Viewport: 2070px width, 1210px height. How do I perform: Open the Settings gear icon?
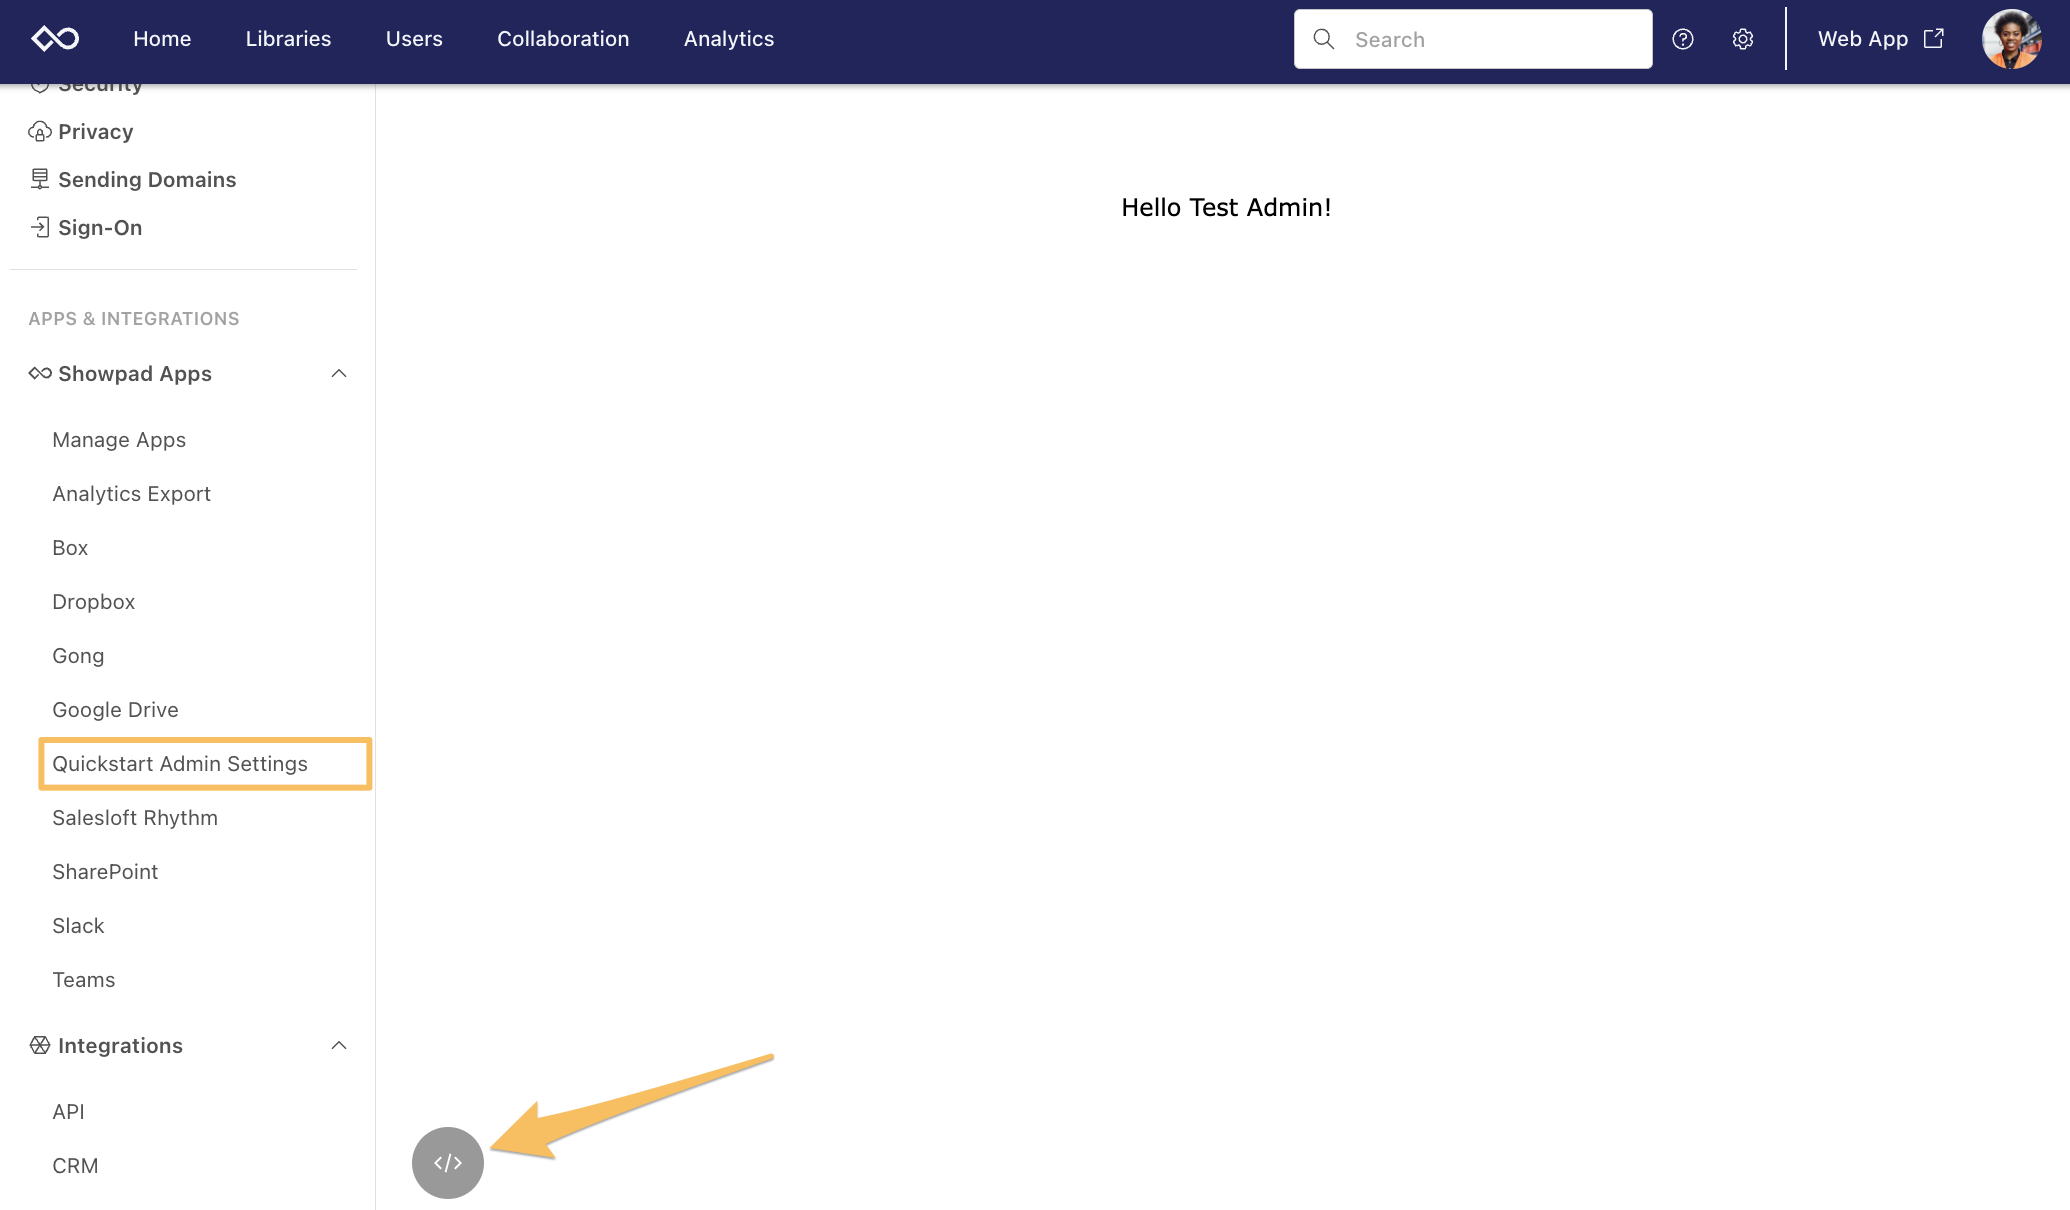pos(1742,37)
